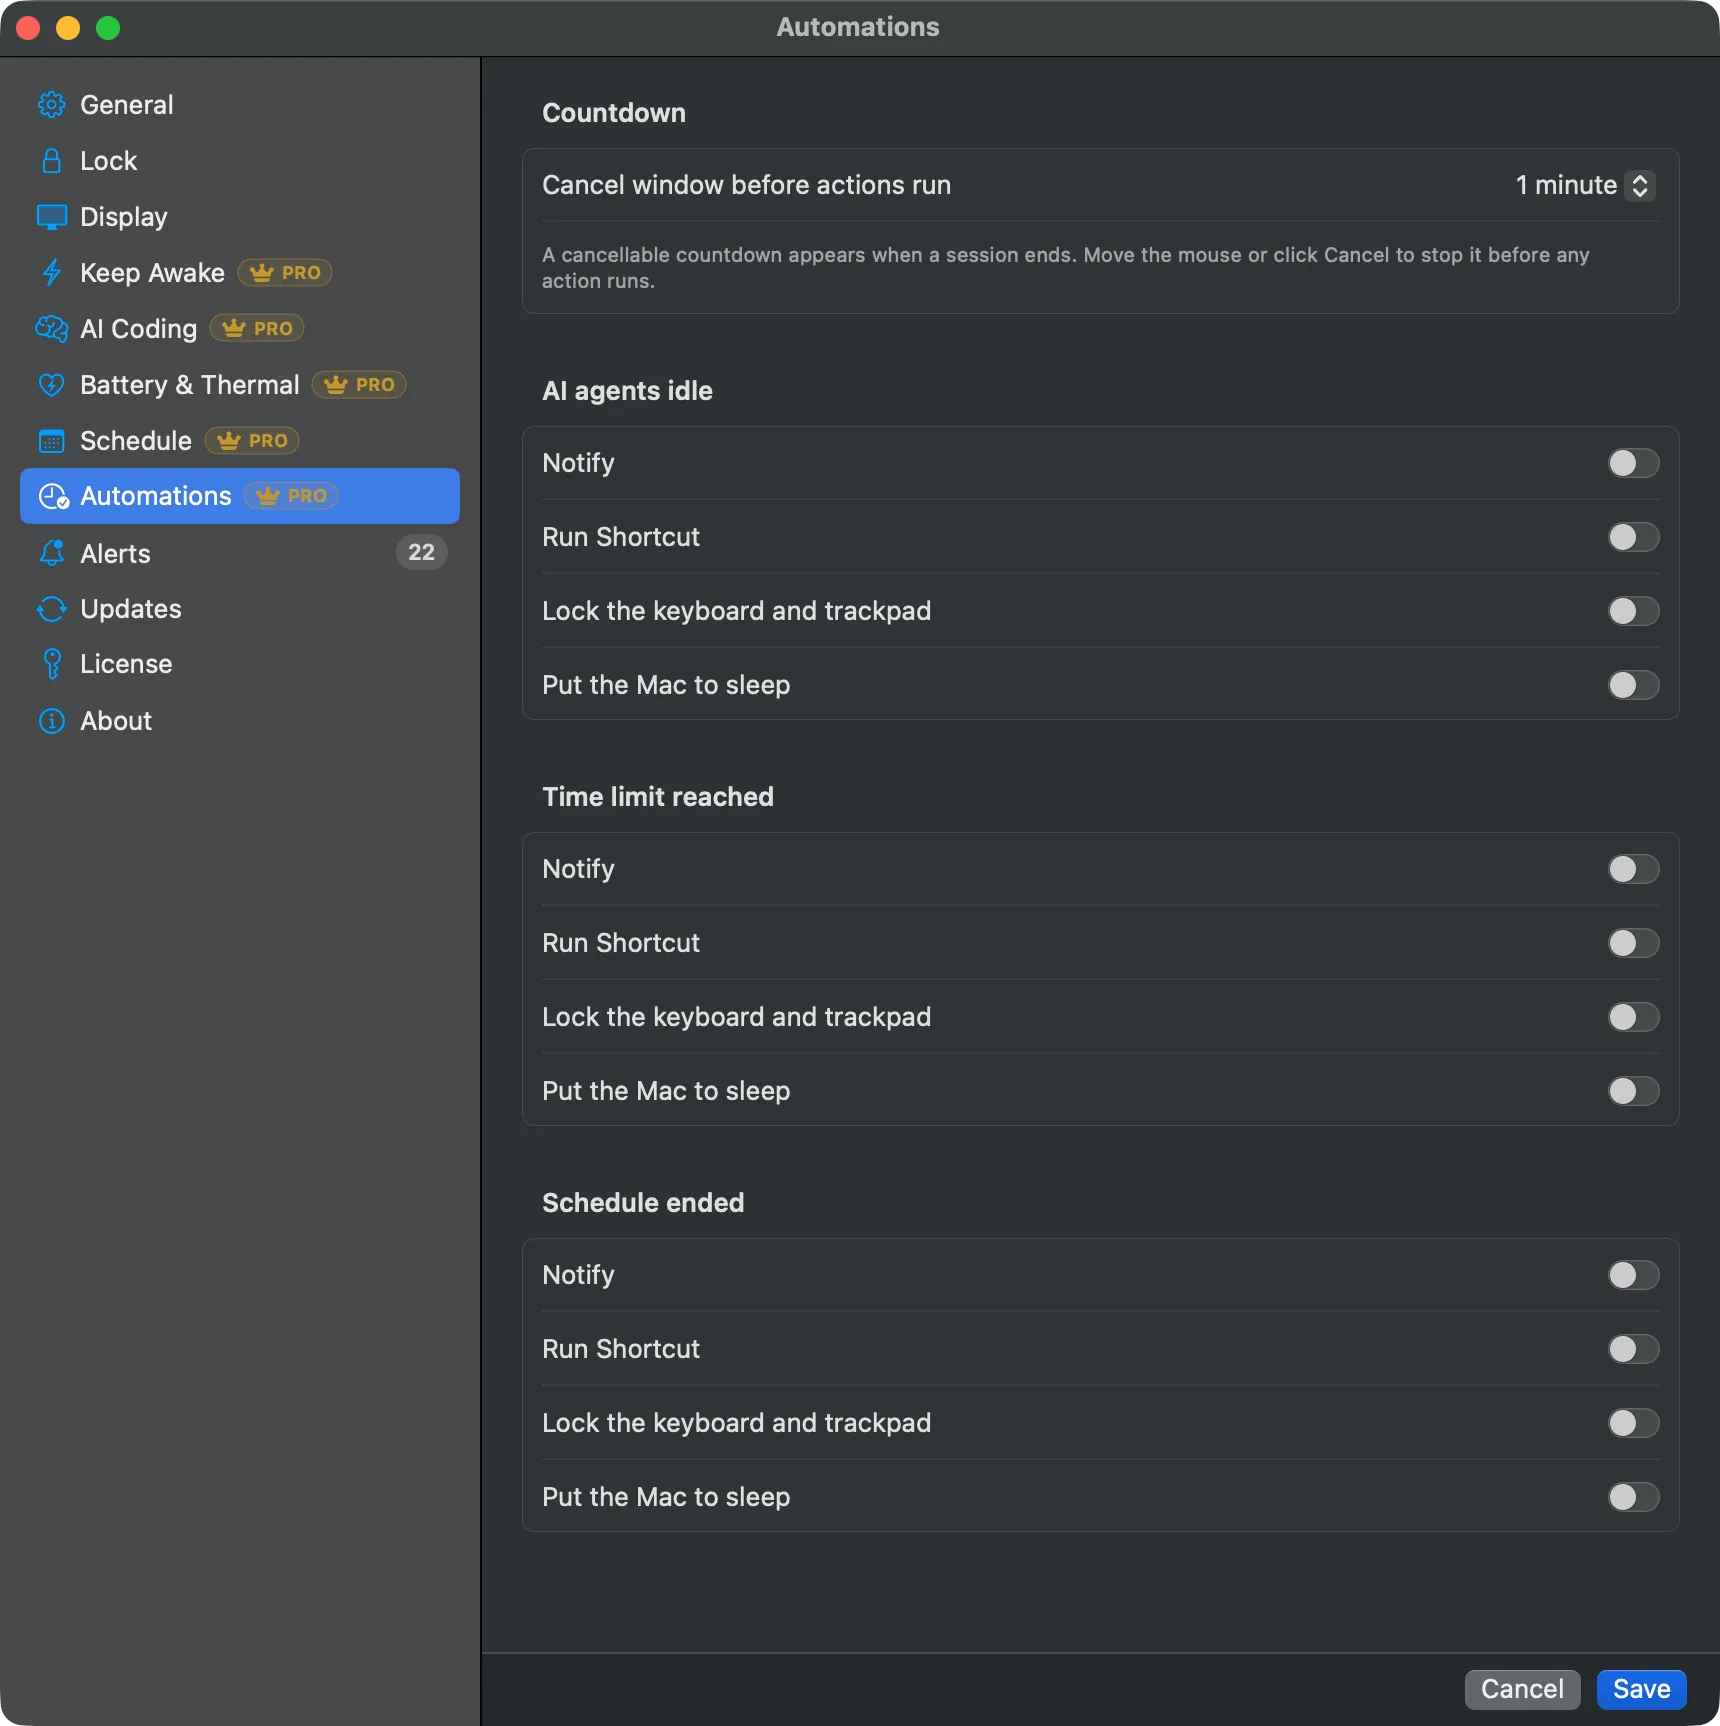1720x1726 pixels.
Task: Click the Cancel button
Action: pos(1522,1689)
